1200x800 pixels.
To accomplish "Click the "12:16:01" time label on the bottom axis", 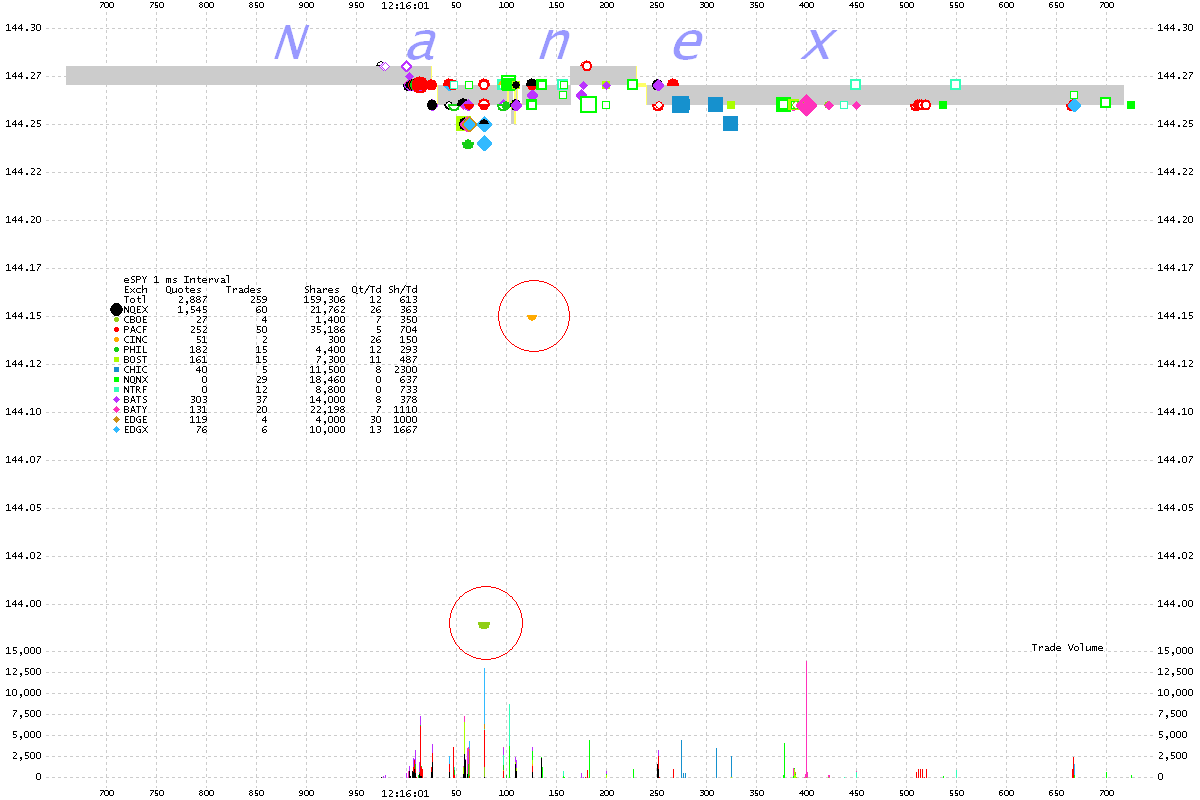I will (x=405, y=793).
